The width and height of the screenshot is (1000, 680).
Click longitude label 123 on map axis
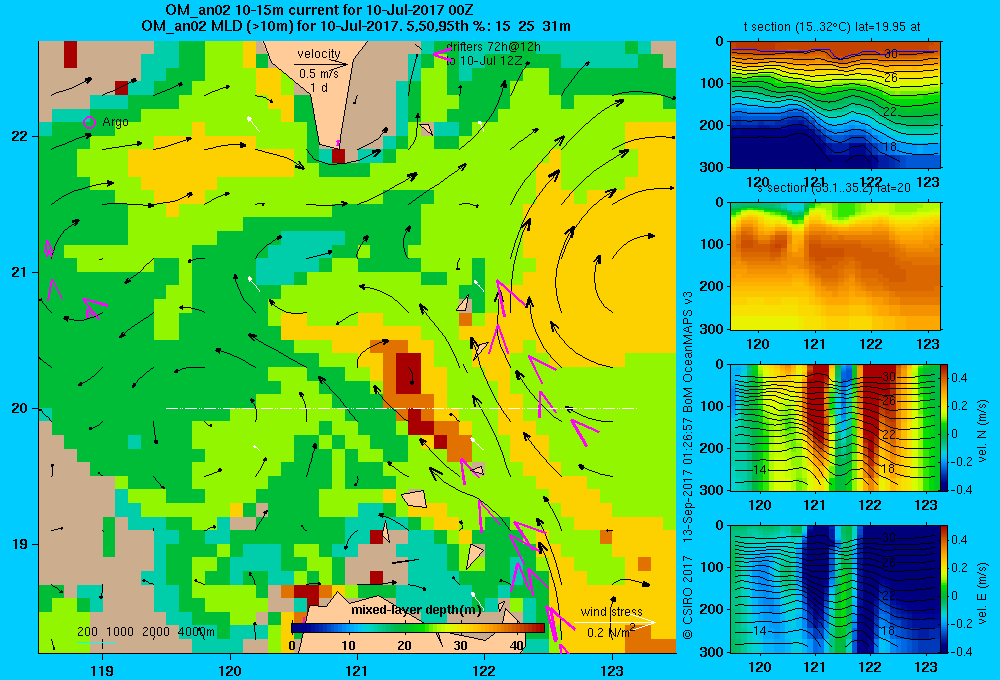(612, 670)
